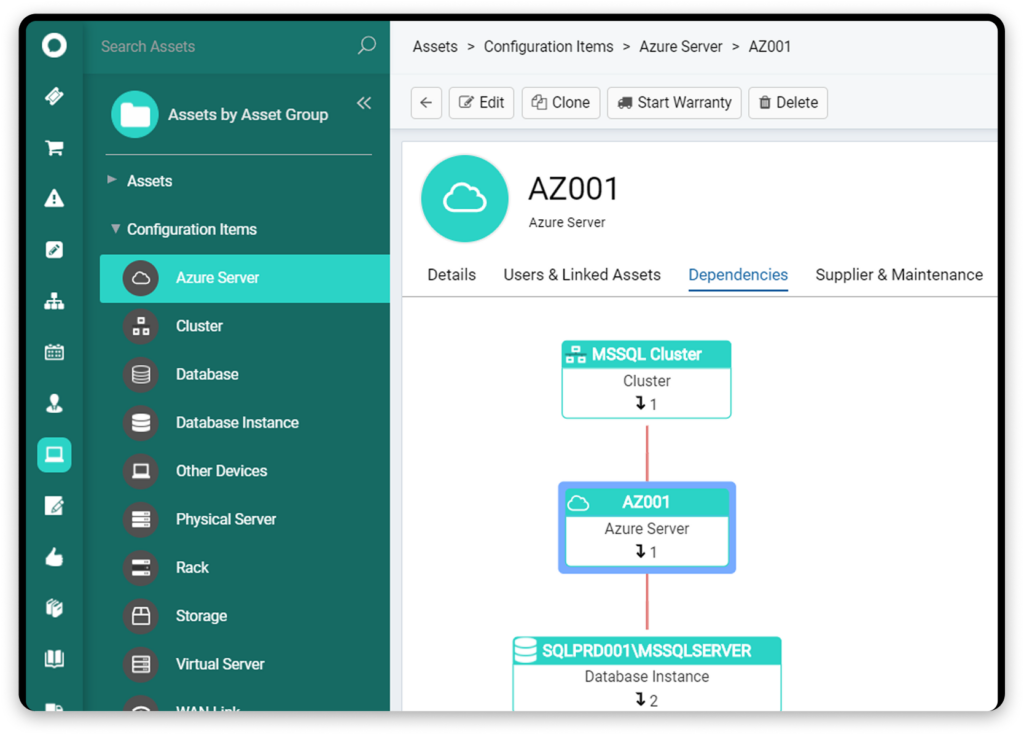Click the thumbs up sidebar icon

point(54,557)
